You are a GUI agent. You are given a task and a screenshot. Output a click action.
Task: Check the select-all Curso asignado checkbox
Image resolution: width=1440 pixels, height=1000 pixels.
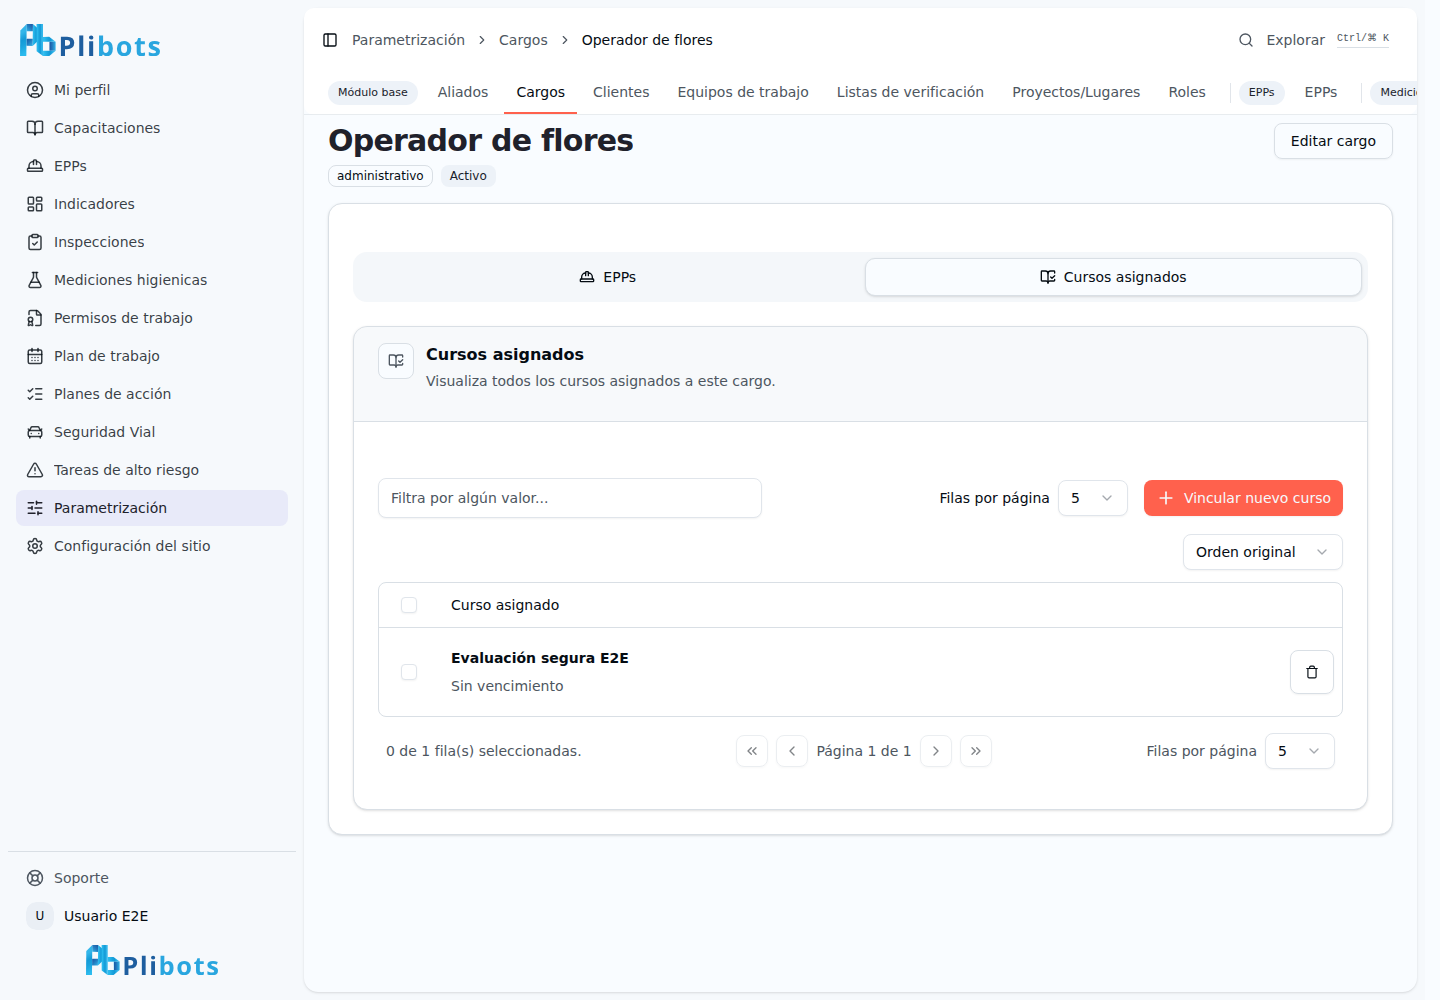pyautogui.click(x=409, y=605)
